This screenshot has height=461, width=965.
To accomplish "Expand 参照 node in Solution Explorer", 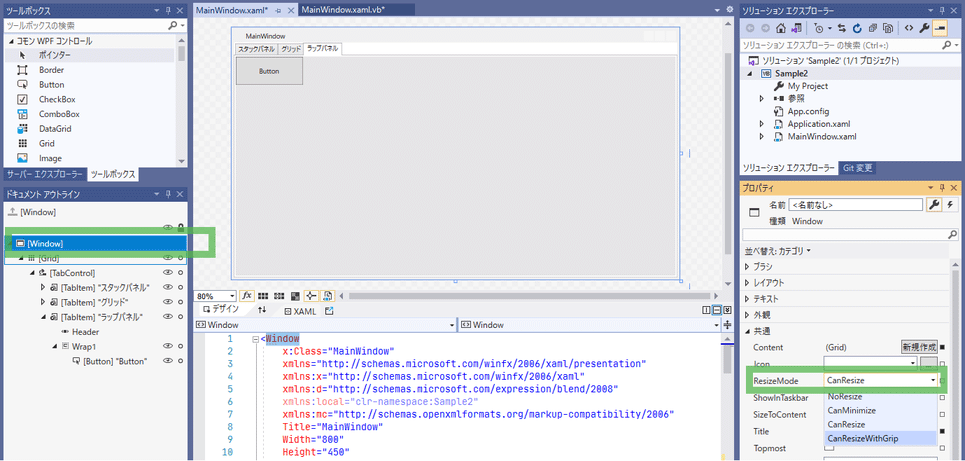I will (762, 98).
